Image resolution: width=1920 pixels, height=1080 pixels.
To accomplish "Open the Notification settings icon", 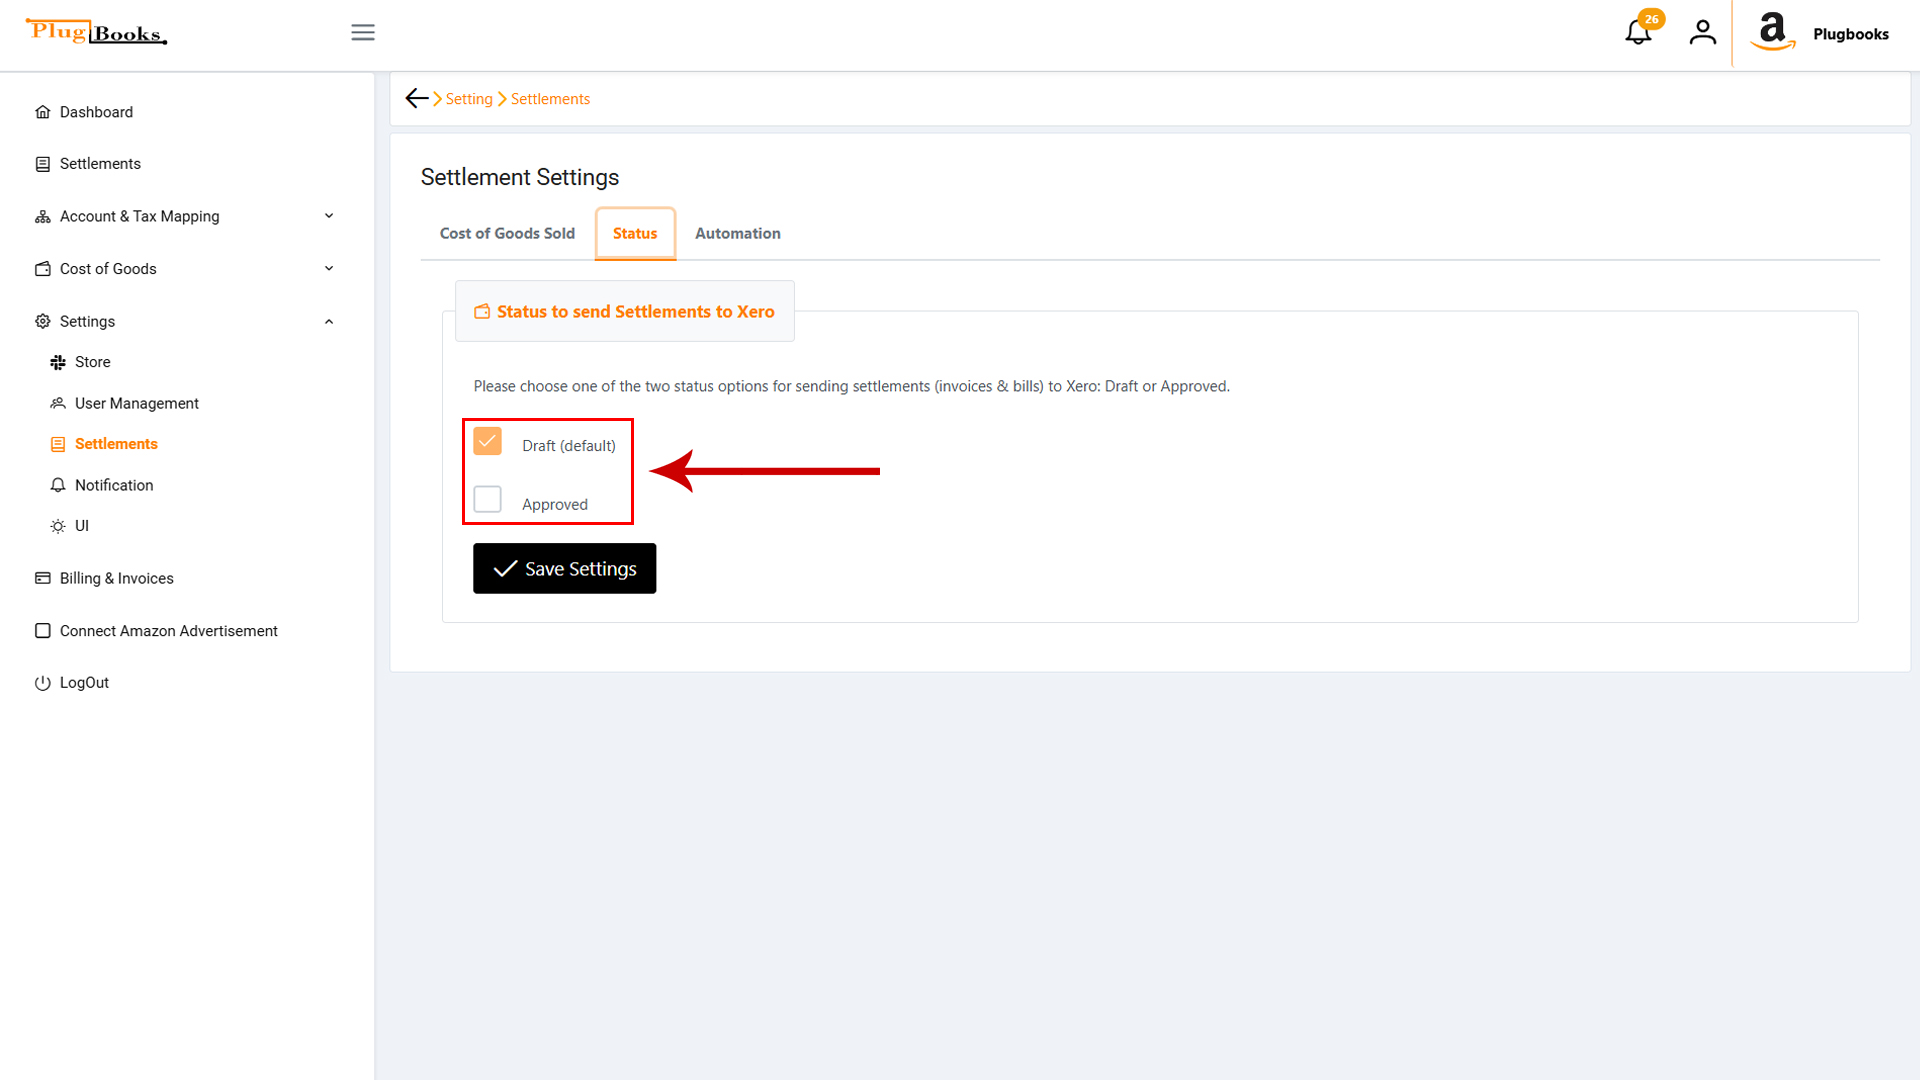I will (58, 485).
